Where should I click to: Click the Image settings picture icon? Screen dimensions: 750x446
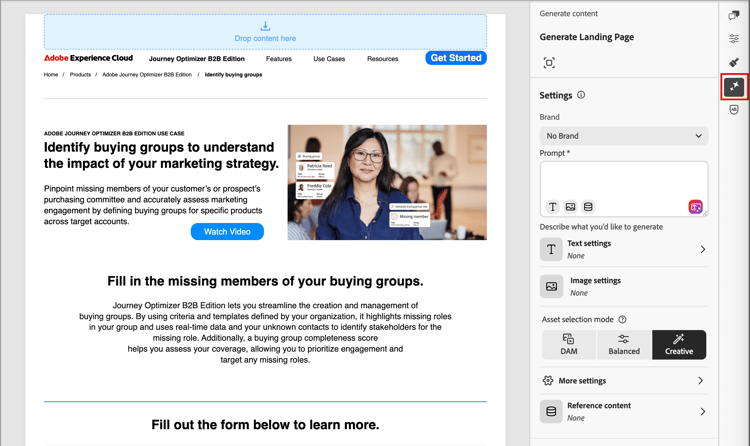[x=551, y=286]
